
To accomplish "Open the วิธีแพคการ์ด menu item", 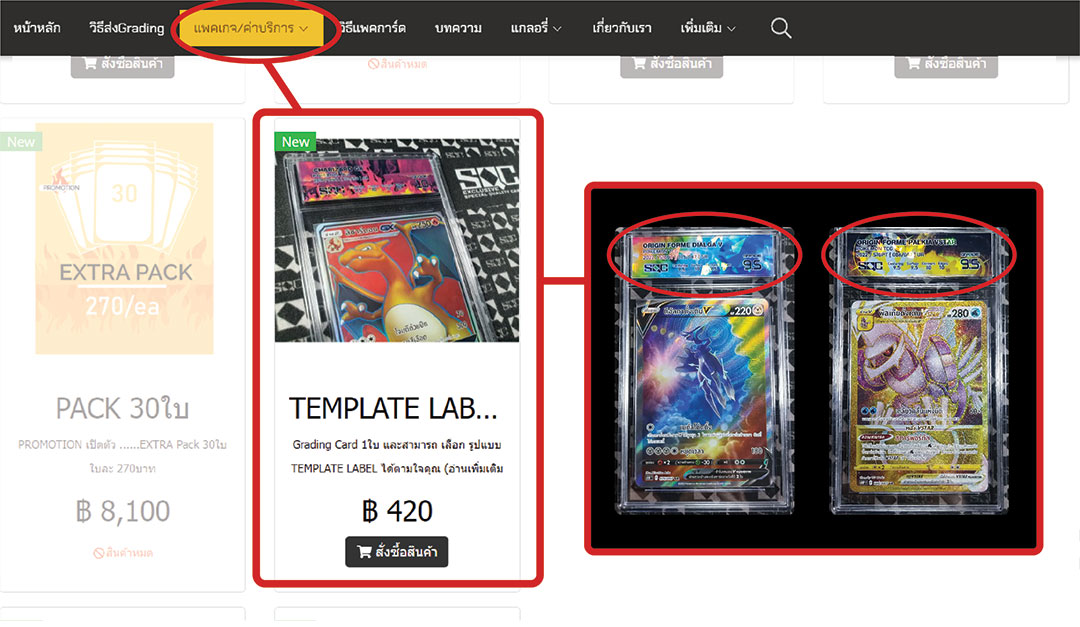I will pyautogui.click(x=372, y=28).
